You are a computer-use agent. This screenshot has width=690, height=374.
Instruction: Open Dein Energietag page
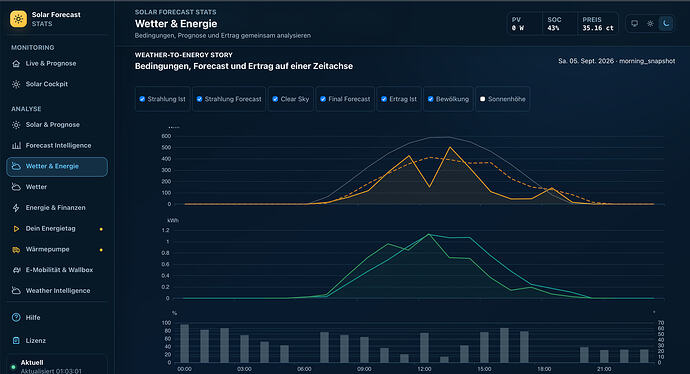[x=57, y=228]
